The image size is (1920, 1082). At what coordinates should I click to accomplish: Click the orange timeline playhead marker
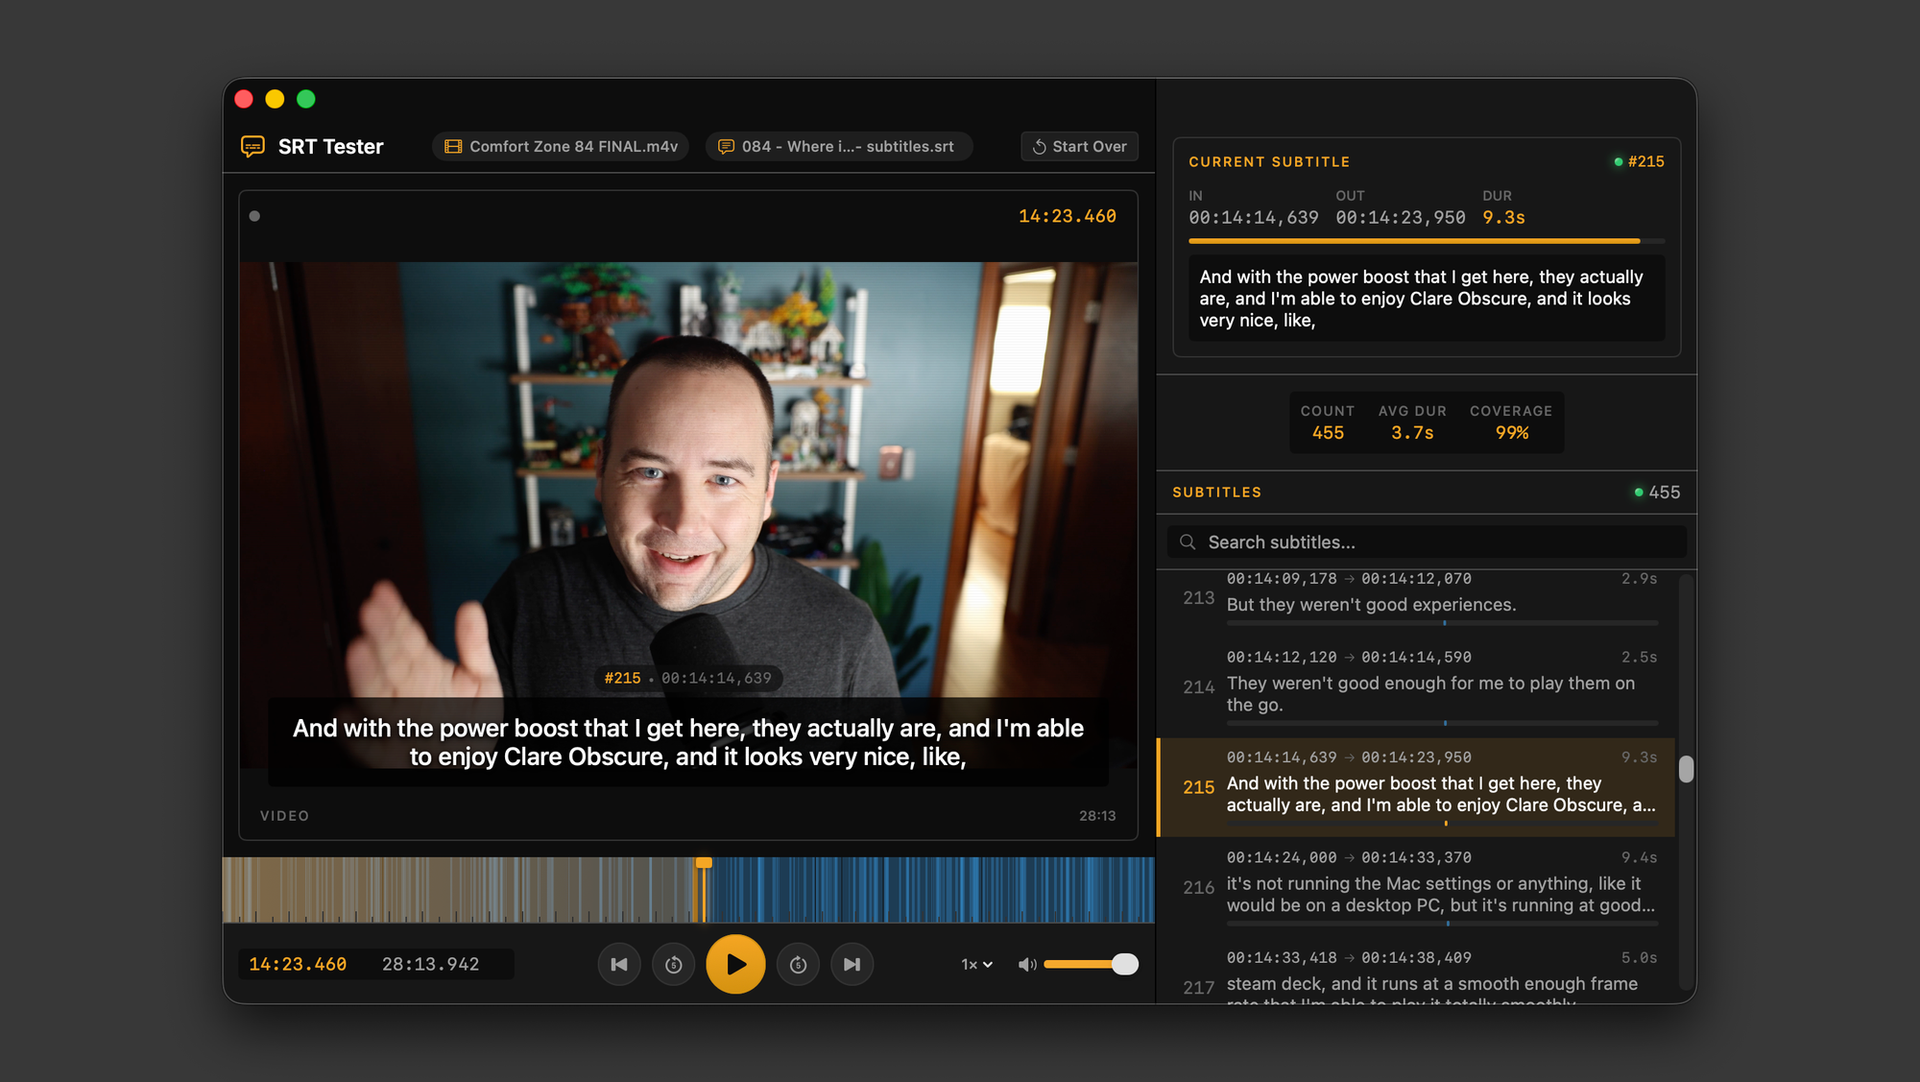[704, 863]
